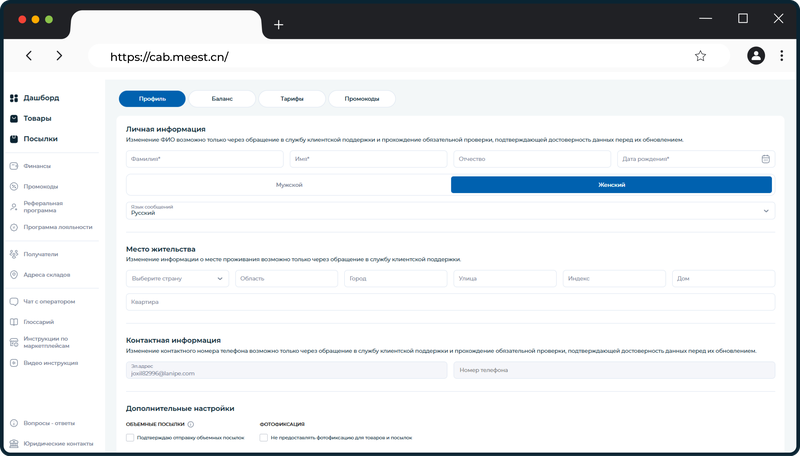The height and width of the screenshot is (456, 800).
Task: Click the Реферальная программа person icon
Action: click(14, 207)
